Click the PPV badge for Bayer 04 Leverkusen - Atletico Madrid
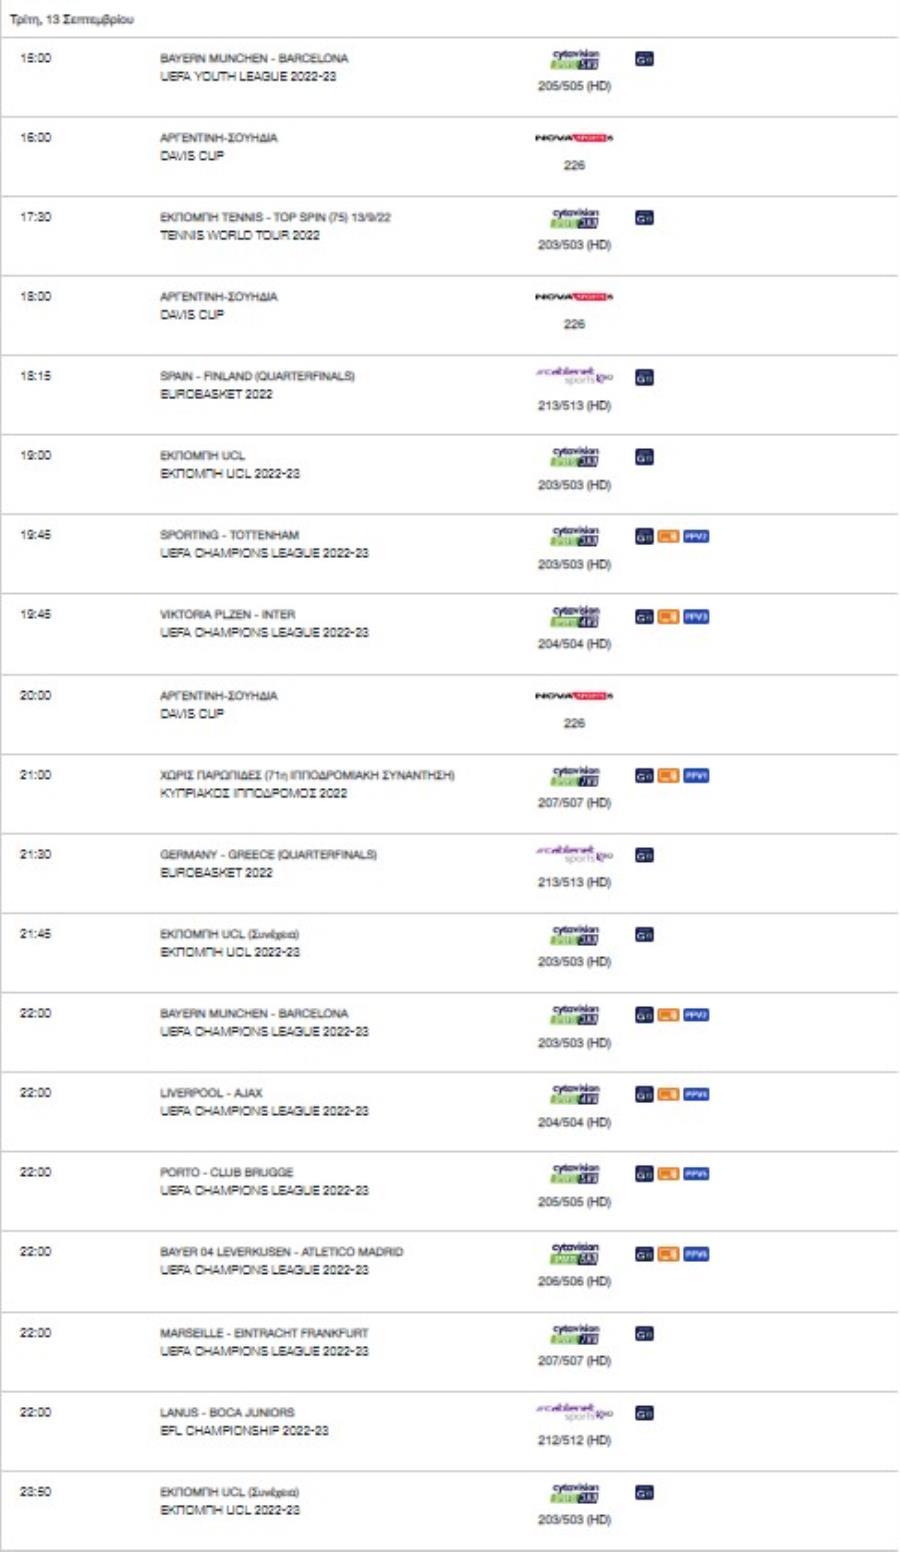Image resolution: width=900 pixels, height=1552 pixels. click(x=696, y=1254)
